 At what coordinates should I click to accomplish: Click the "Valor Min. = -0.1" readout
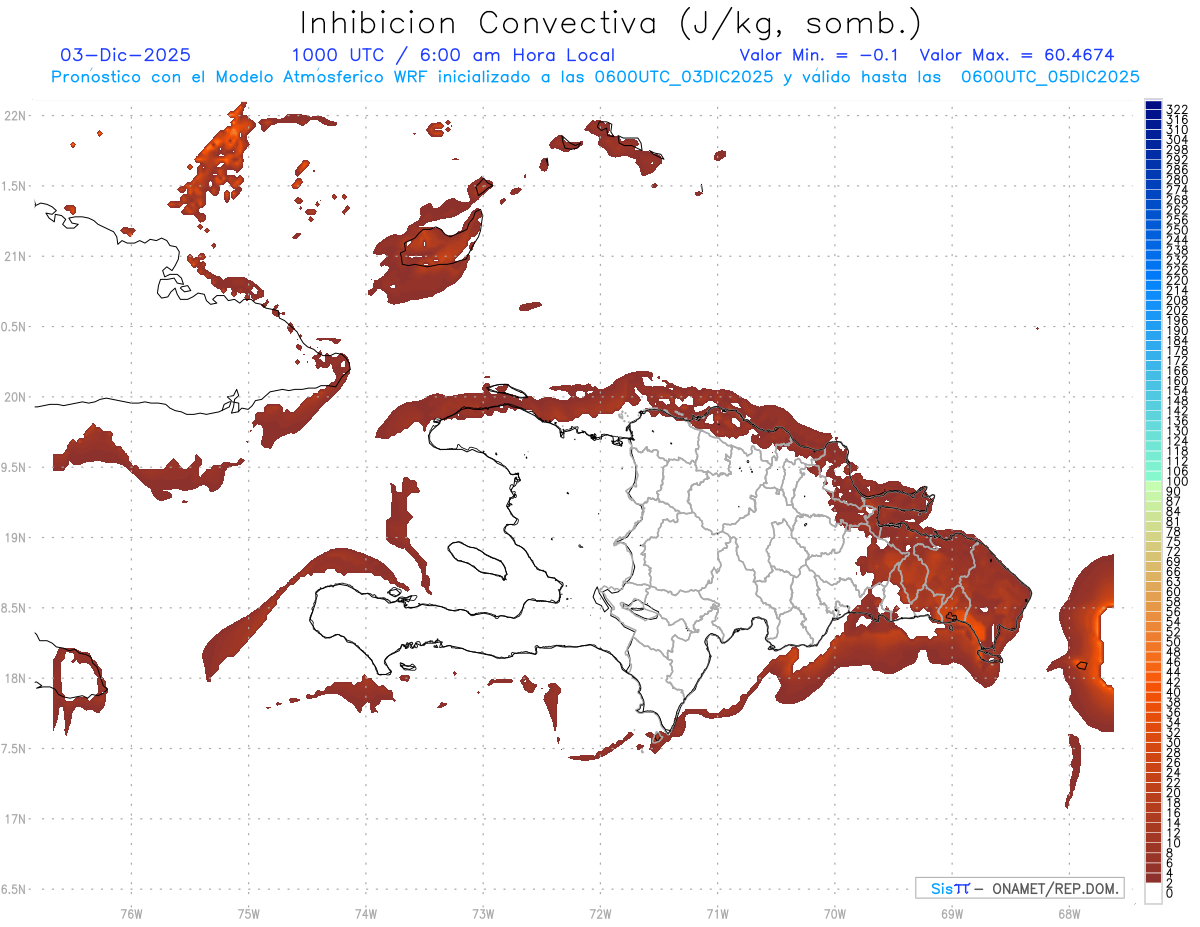click(x=819, y=55)
